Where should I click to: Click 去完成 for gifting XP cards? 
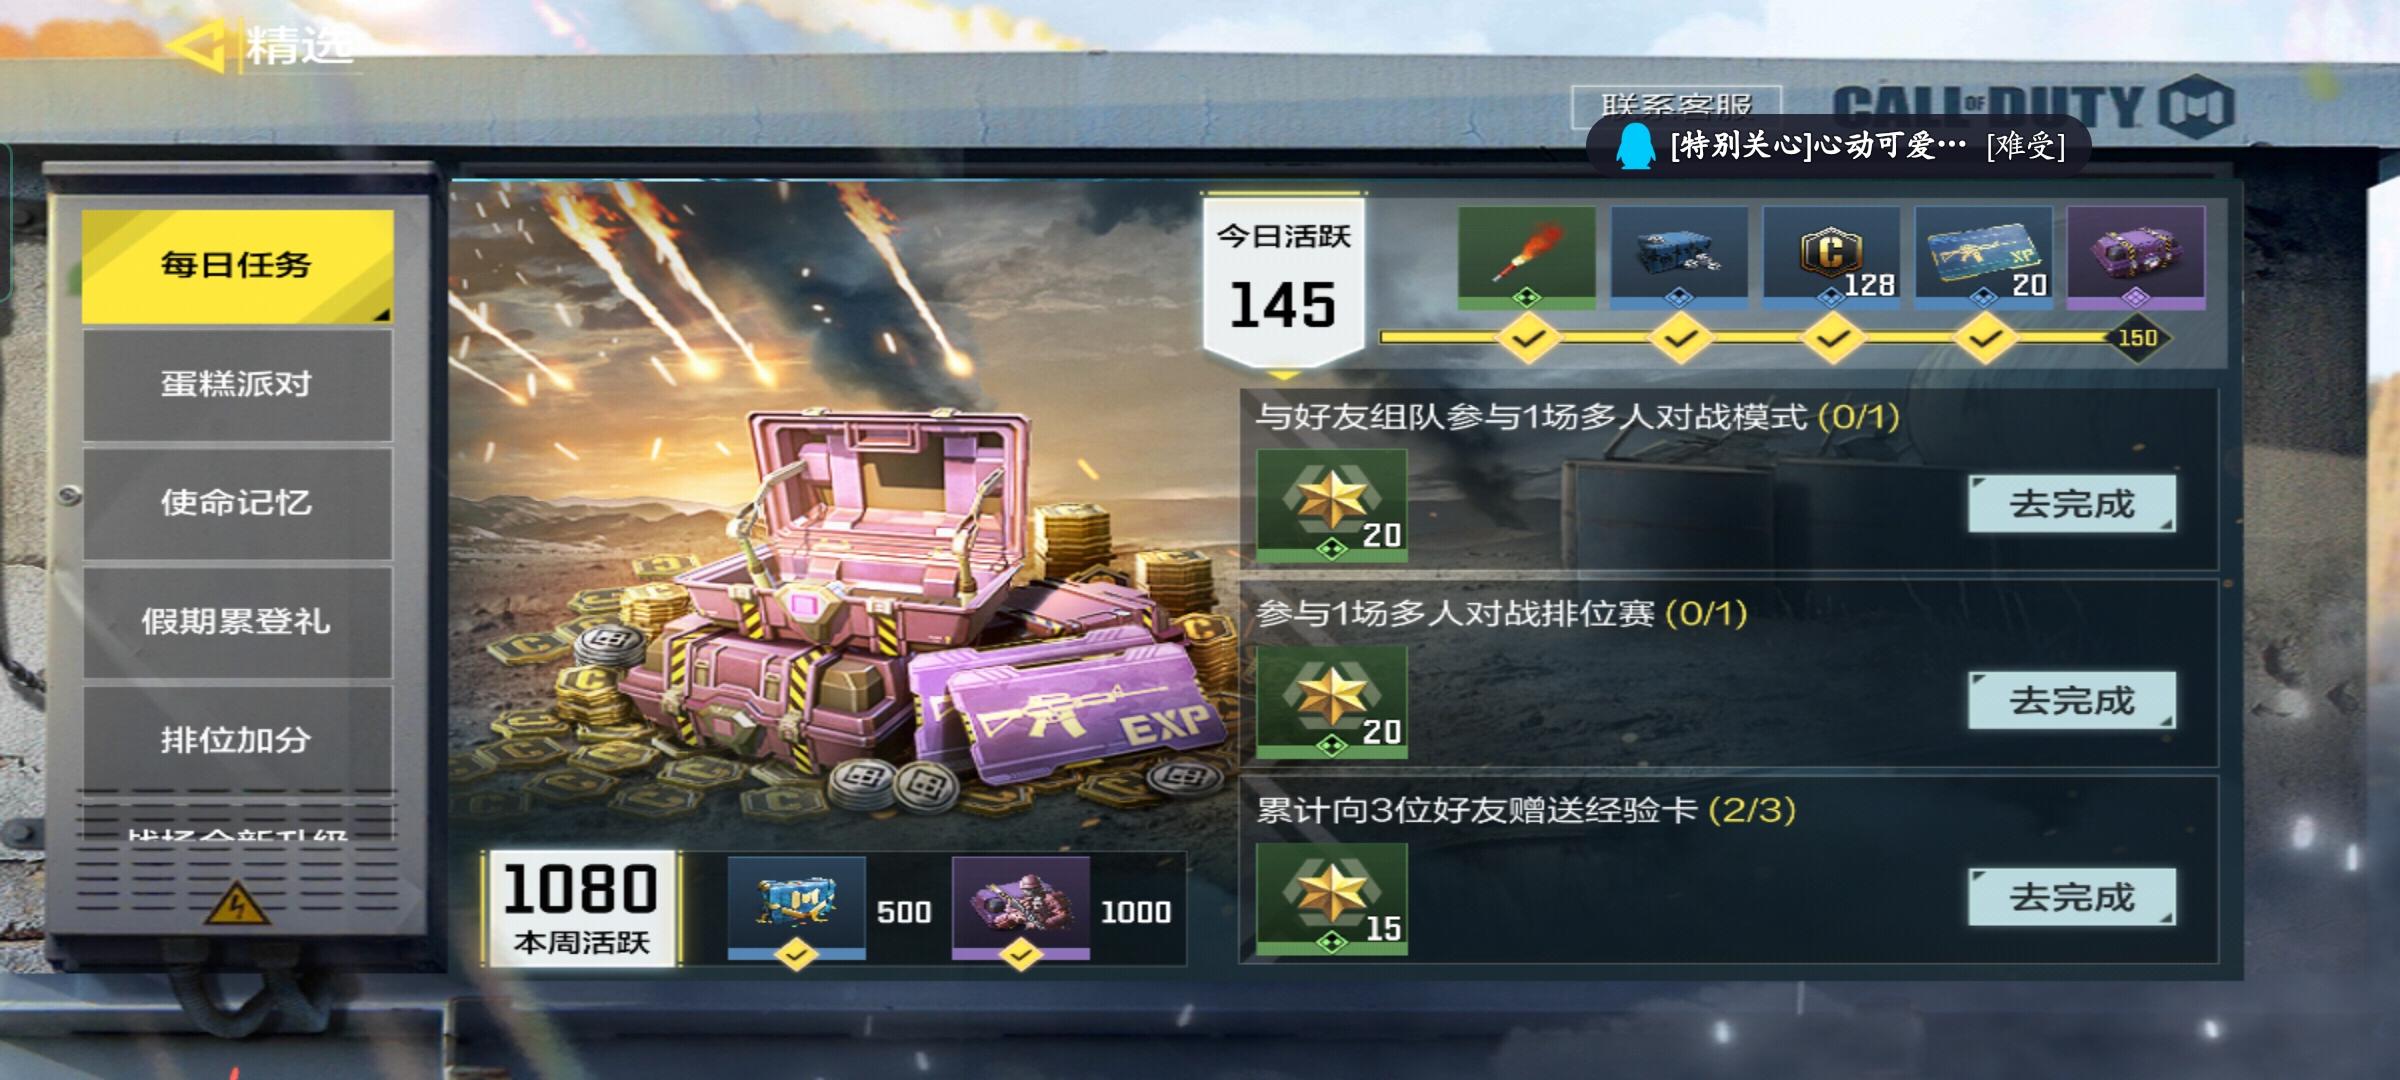click(x=2072, y=897)
